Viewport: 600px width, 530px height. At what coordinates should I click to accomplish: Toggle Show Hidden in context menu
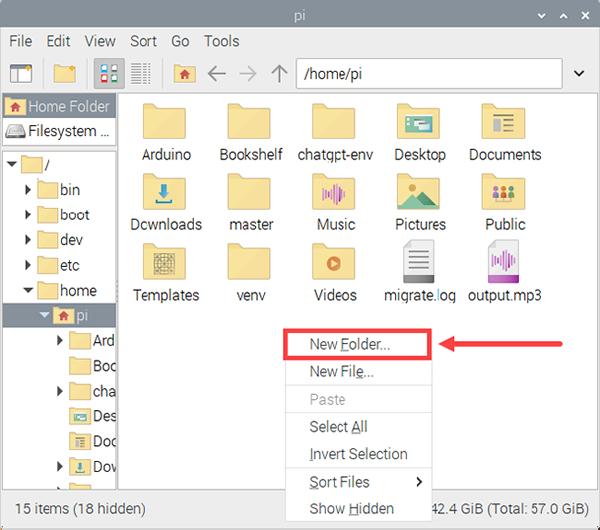click(x=358, y=509)
